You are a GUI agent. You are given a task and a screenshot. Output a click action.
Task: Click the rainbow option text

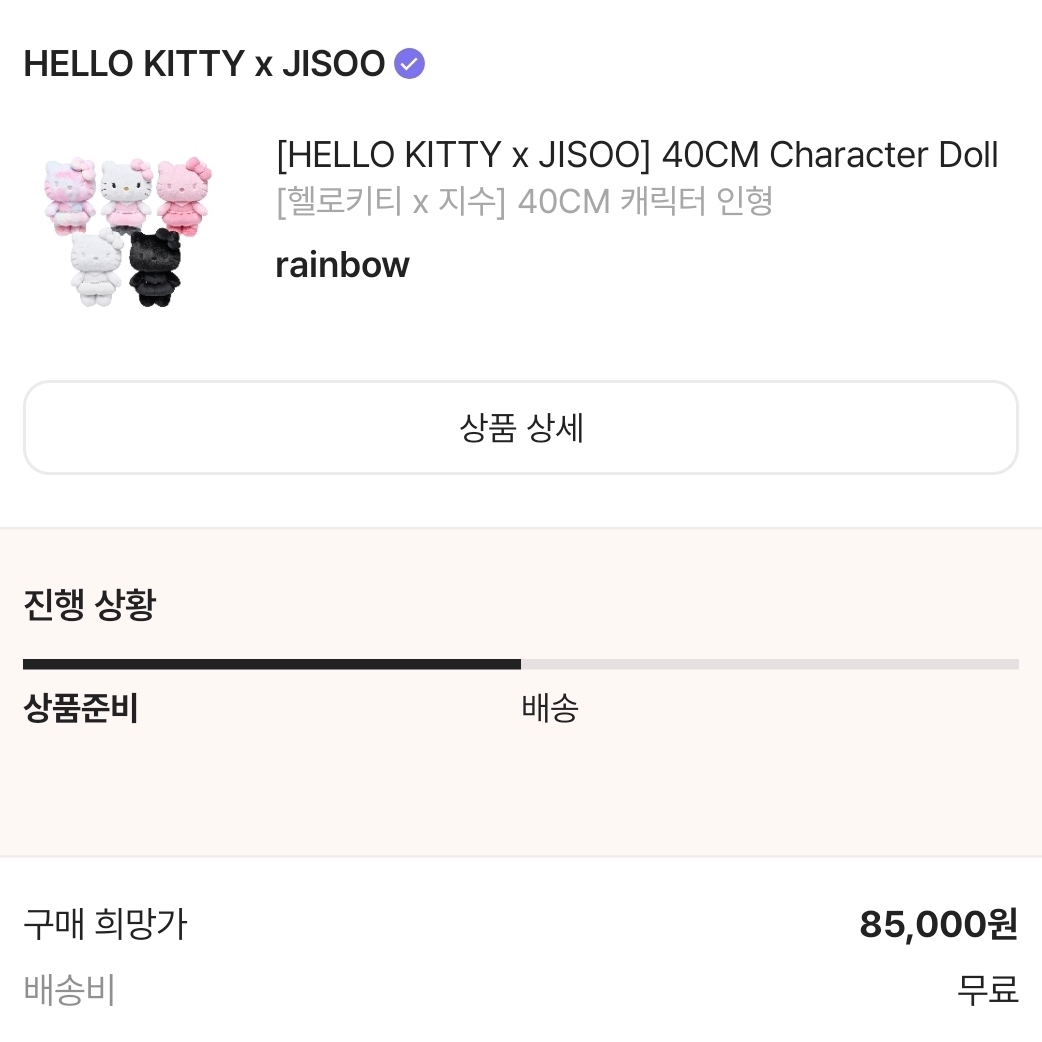click(x=342, y=265)
